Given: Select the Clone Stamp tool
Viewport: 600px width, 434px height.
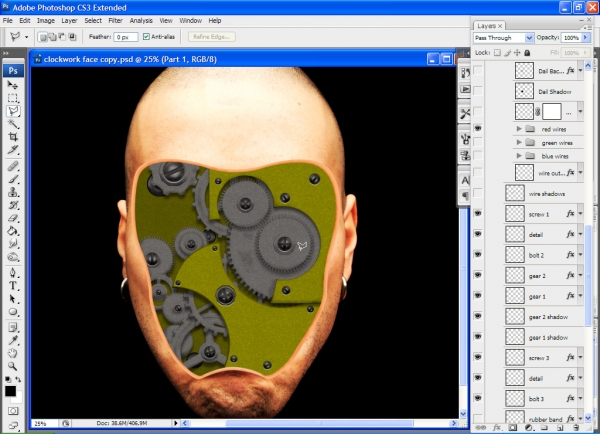Looking at the screenshot, I should [x=13, y=192].
